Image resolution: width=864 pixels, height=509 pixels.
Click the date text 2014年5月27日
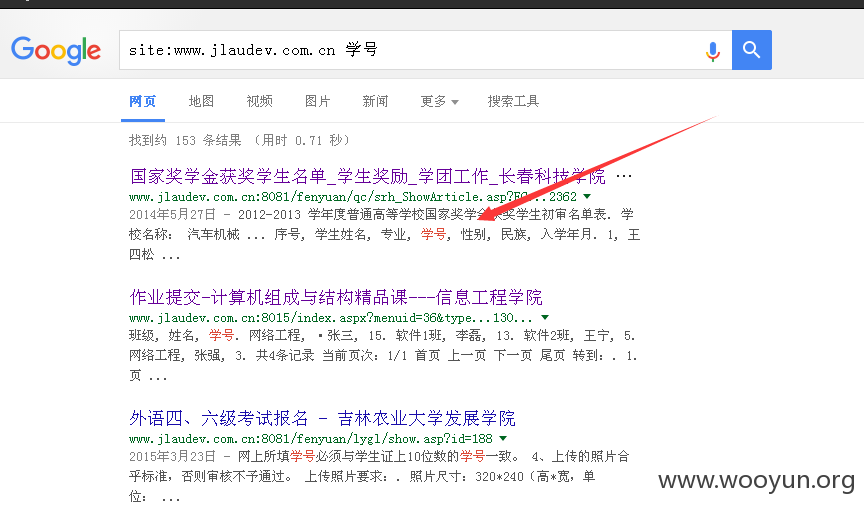pos(172,214)
